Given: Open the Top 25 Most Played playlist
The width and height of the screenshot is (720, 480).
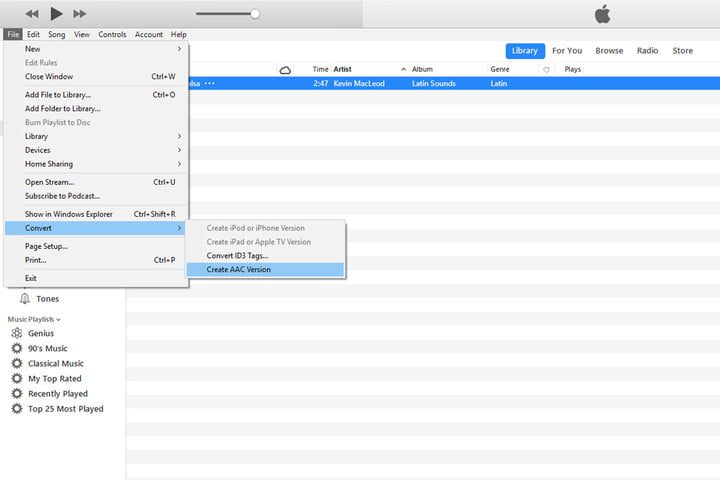Looking at the screenshot, I should tap(65, 409).
